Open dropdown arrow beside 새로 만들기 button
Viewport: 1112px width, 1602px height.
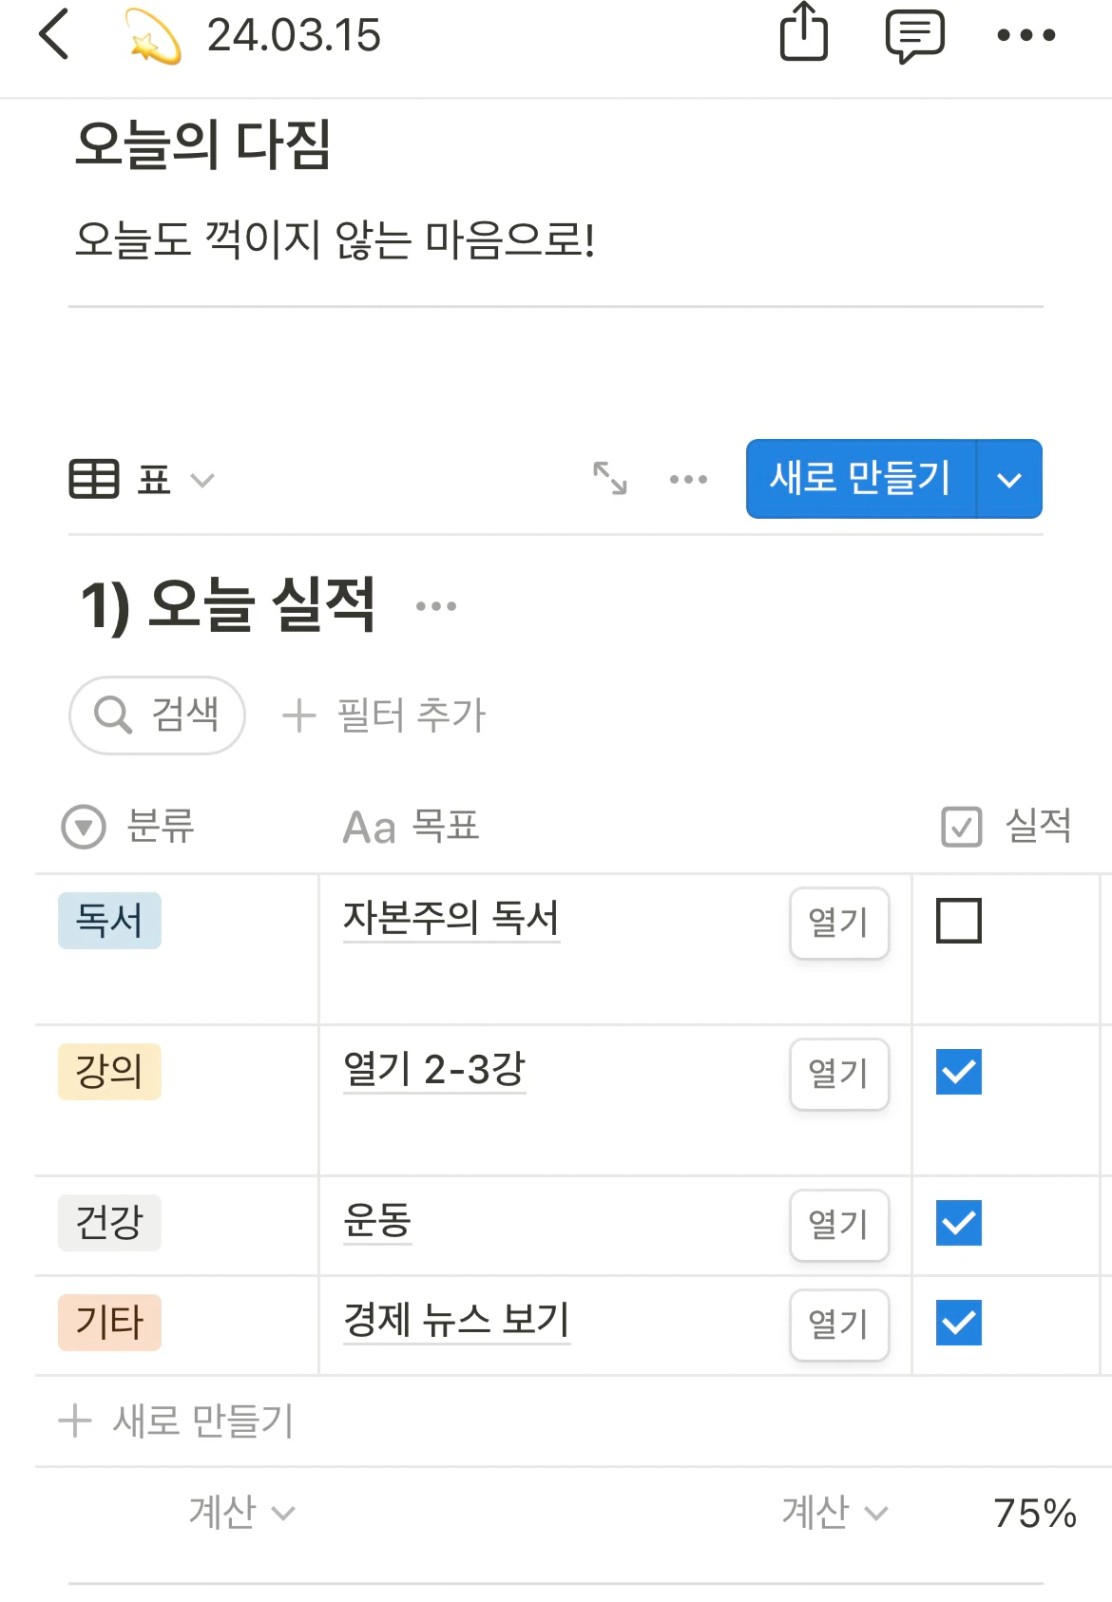(1010, 479)
